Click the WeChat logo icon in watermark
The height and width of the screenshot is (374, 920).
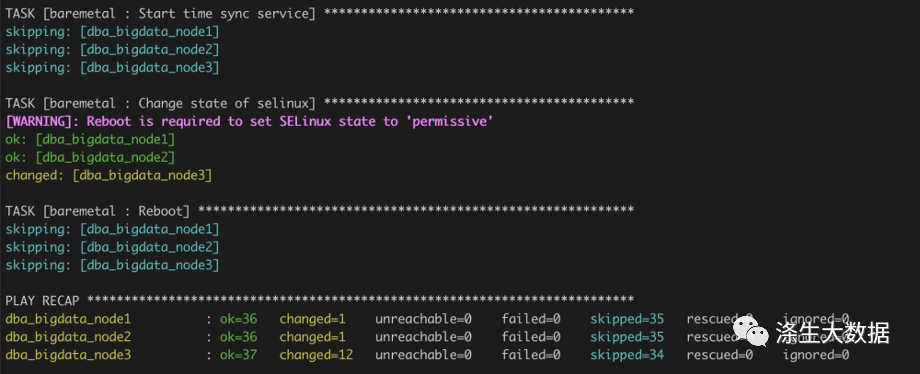point(752,331)
